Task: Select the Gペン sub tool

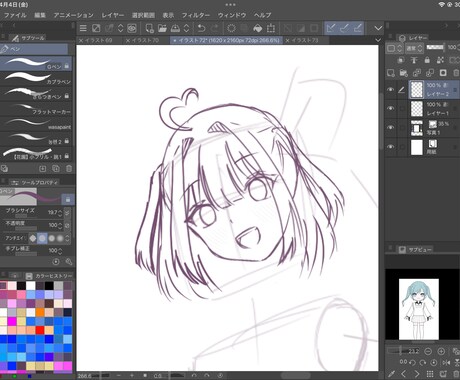Action: click(36, 64)
